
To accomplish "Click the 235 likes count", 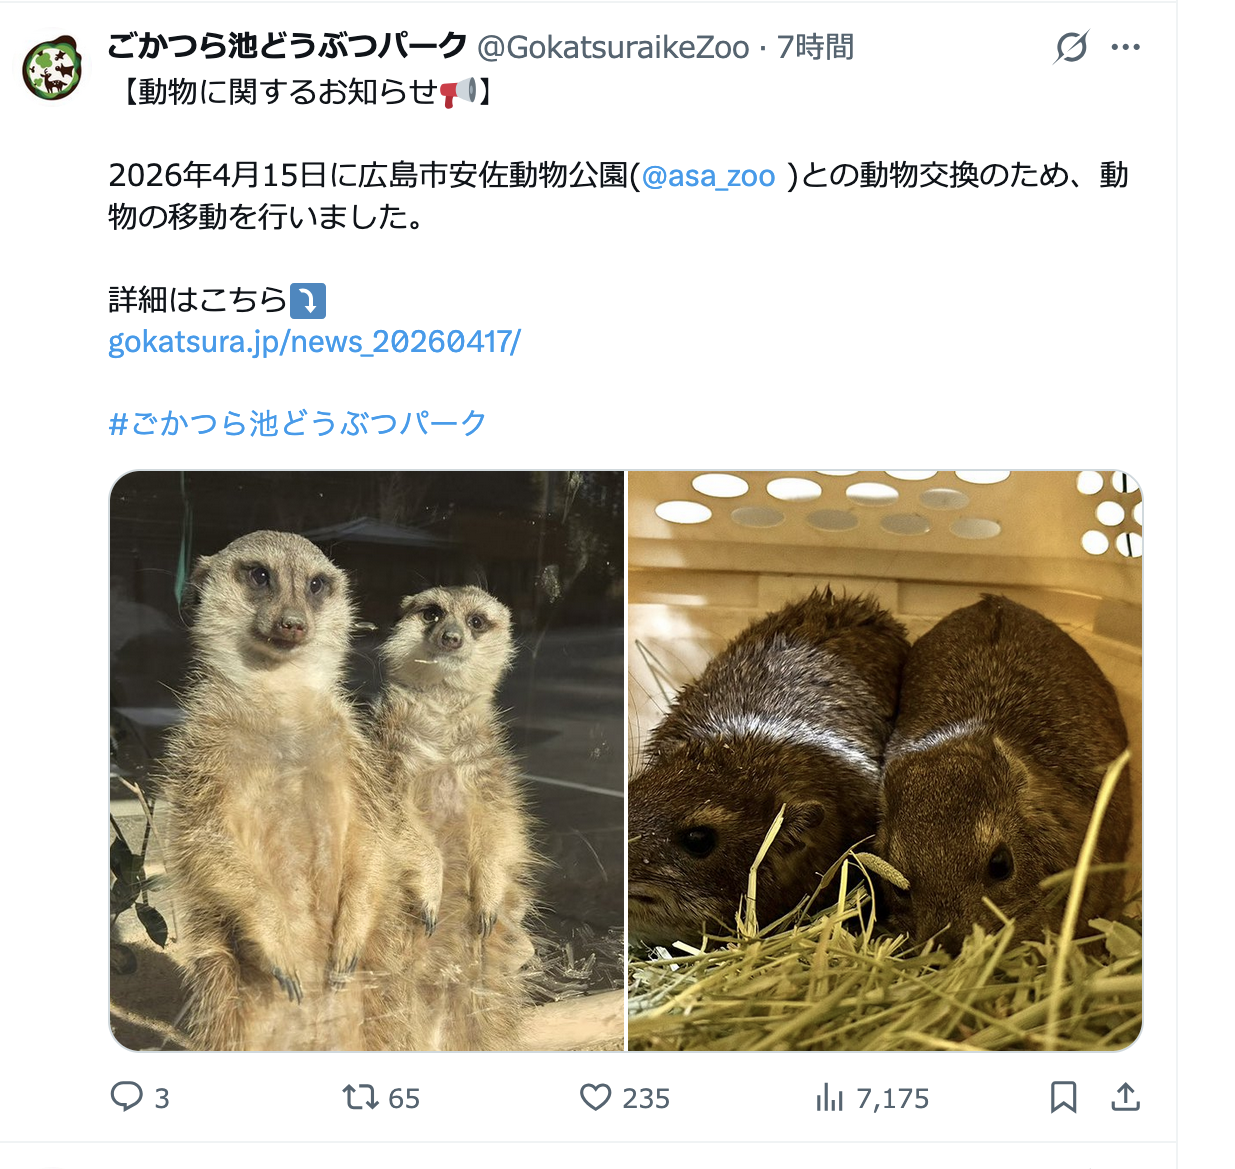I will click(x=646, y=1098).
